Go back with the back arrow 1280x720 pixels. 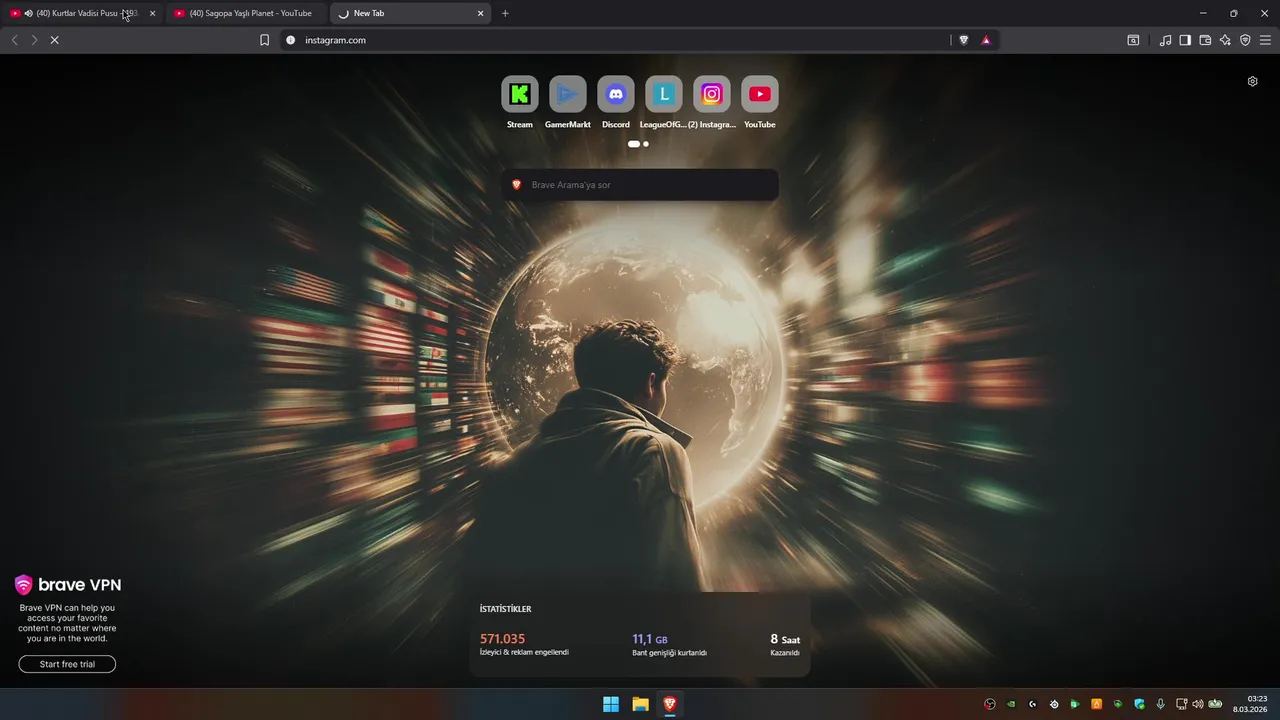pos(14,40)
